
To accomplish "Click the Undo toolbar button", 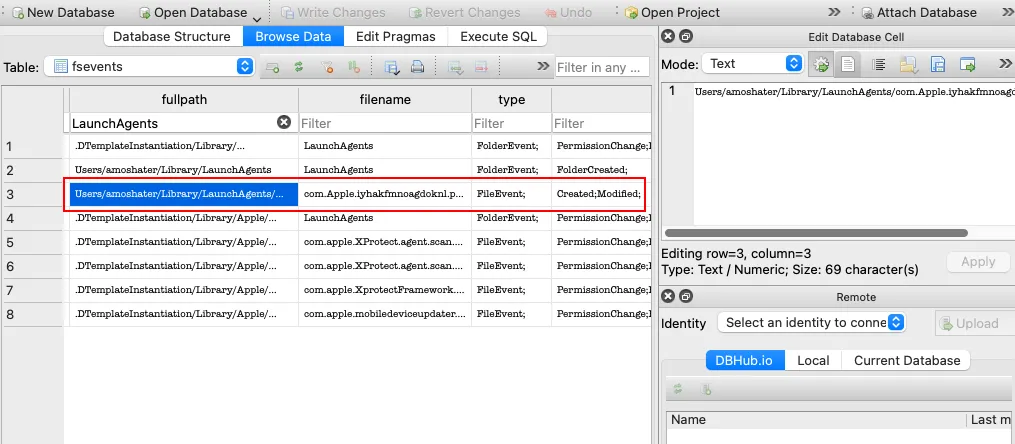I will click(x=568, y=12).
